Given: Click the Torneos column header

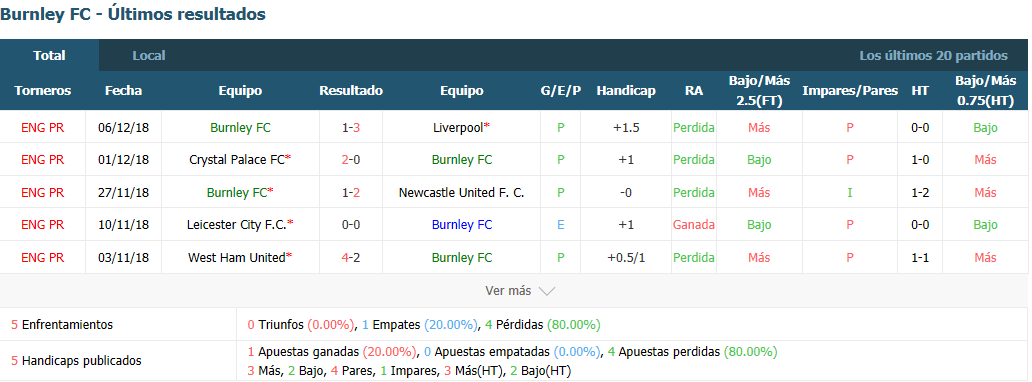Looking at the screenshot, I should pyautogui.click(x=43, y=91).
